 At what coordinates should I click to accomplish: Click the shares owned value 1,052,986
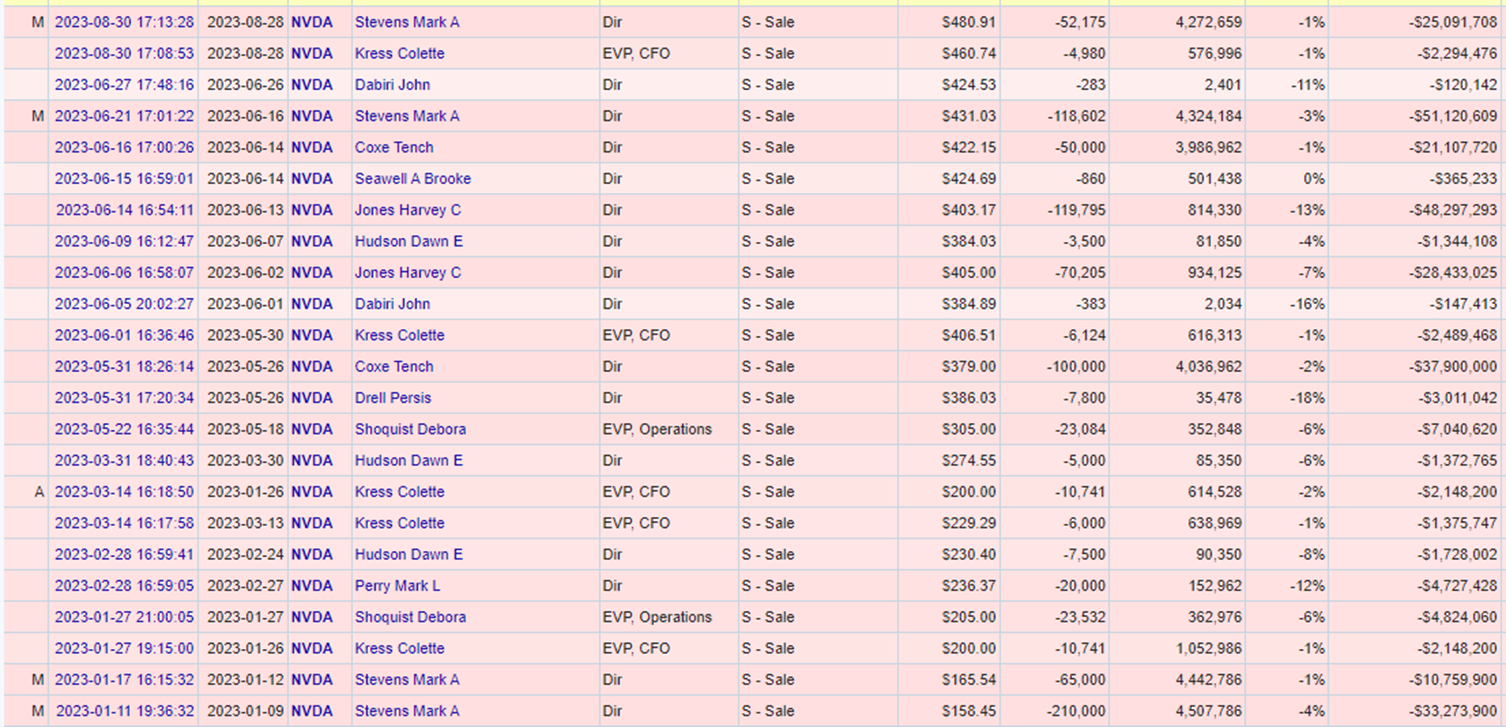pos(1209,648)
